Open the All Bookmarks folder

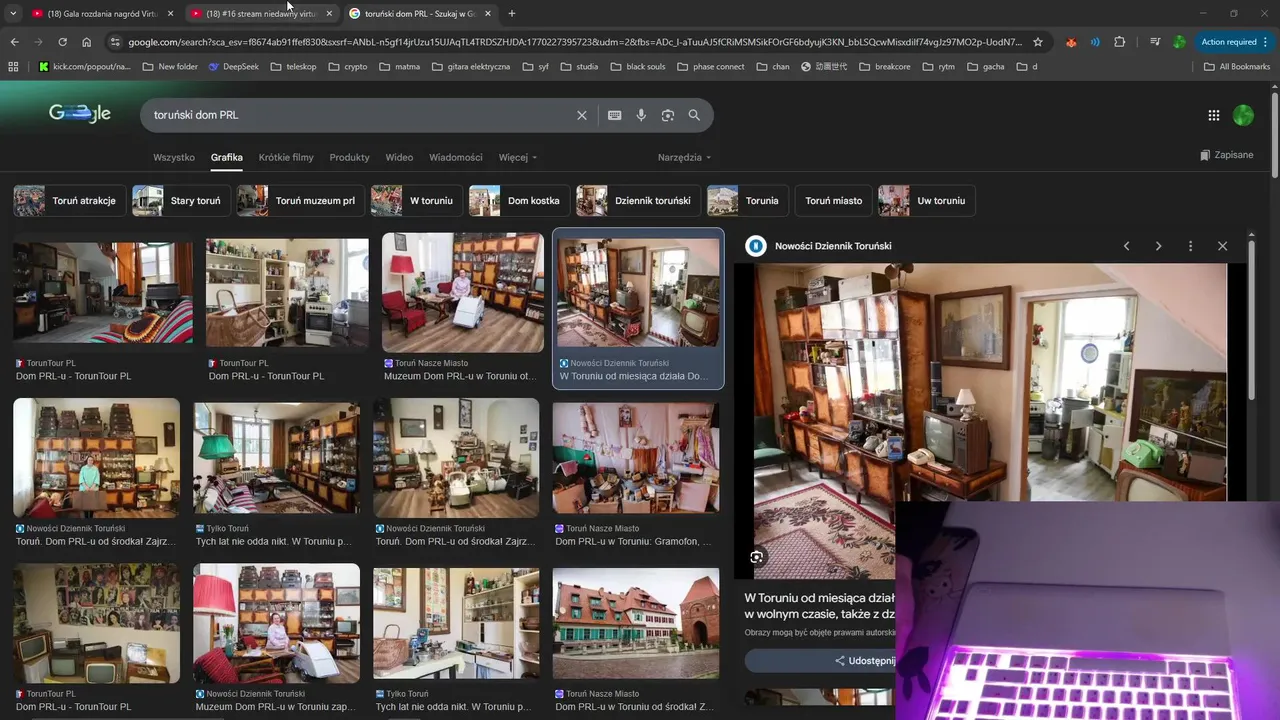[x=1237, y=67]
